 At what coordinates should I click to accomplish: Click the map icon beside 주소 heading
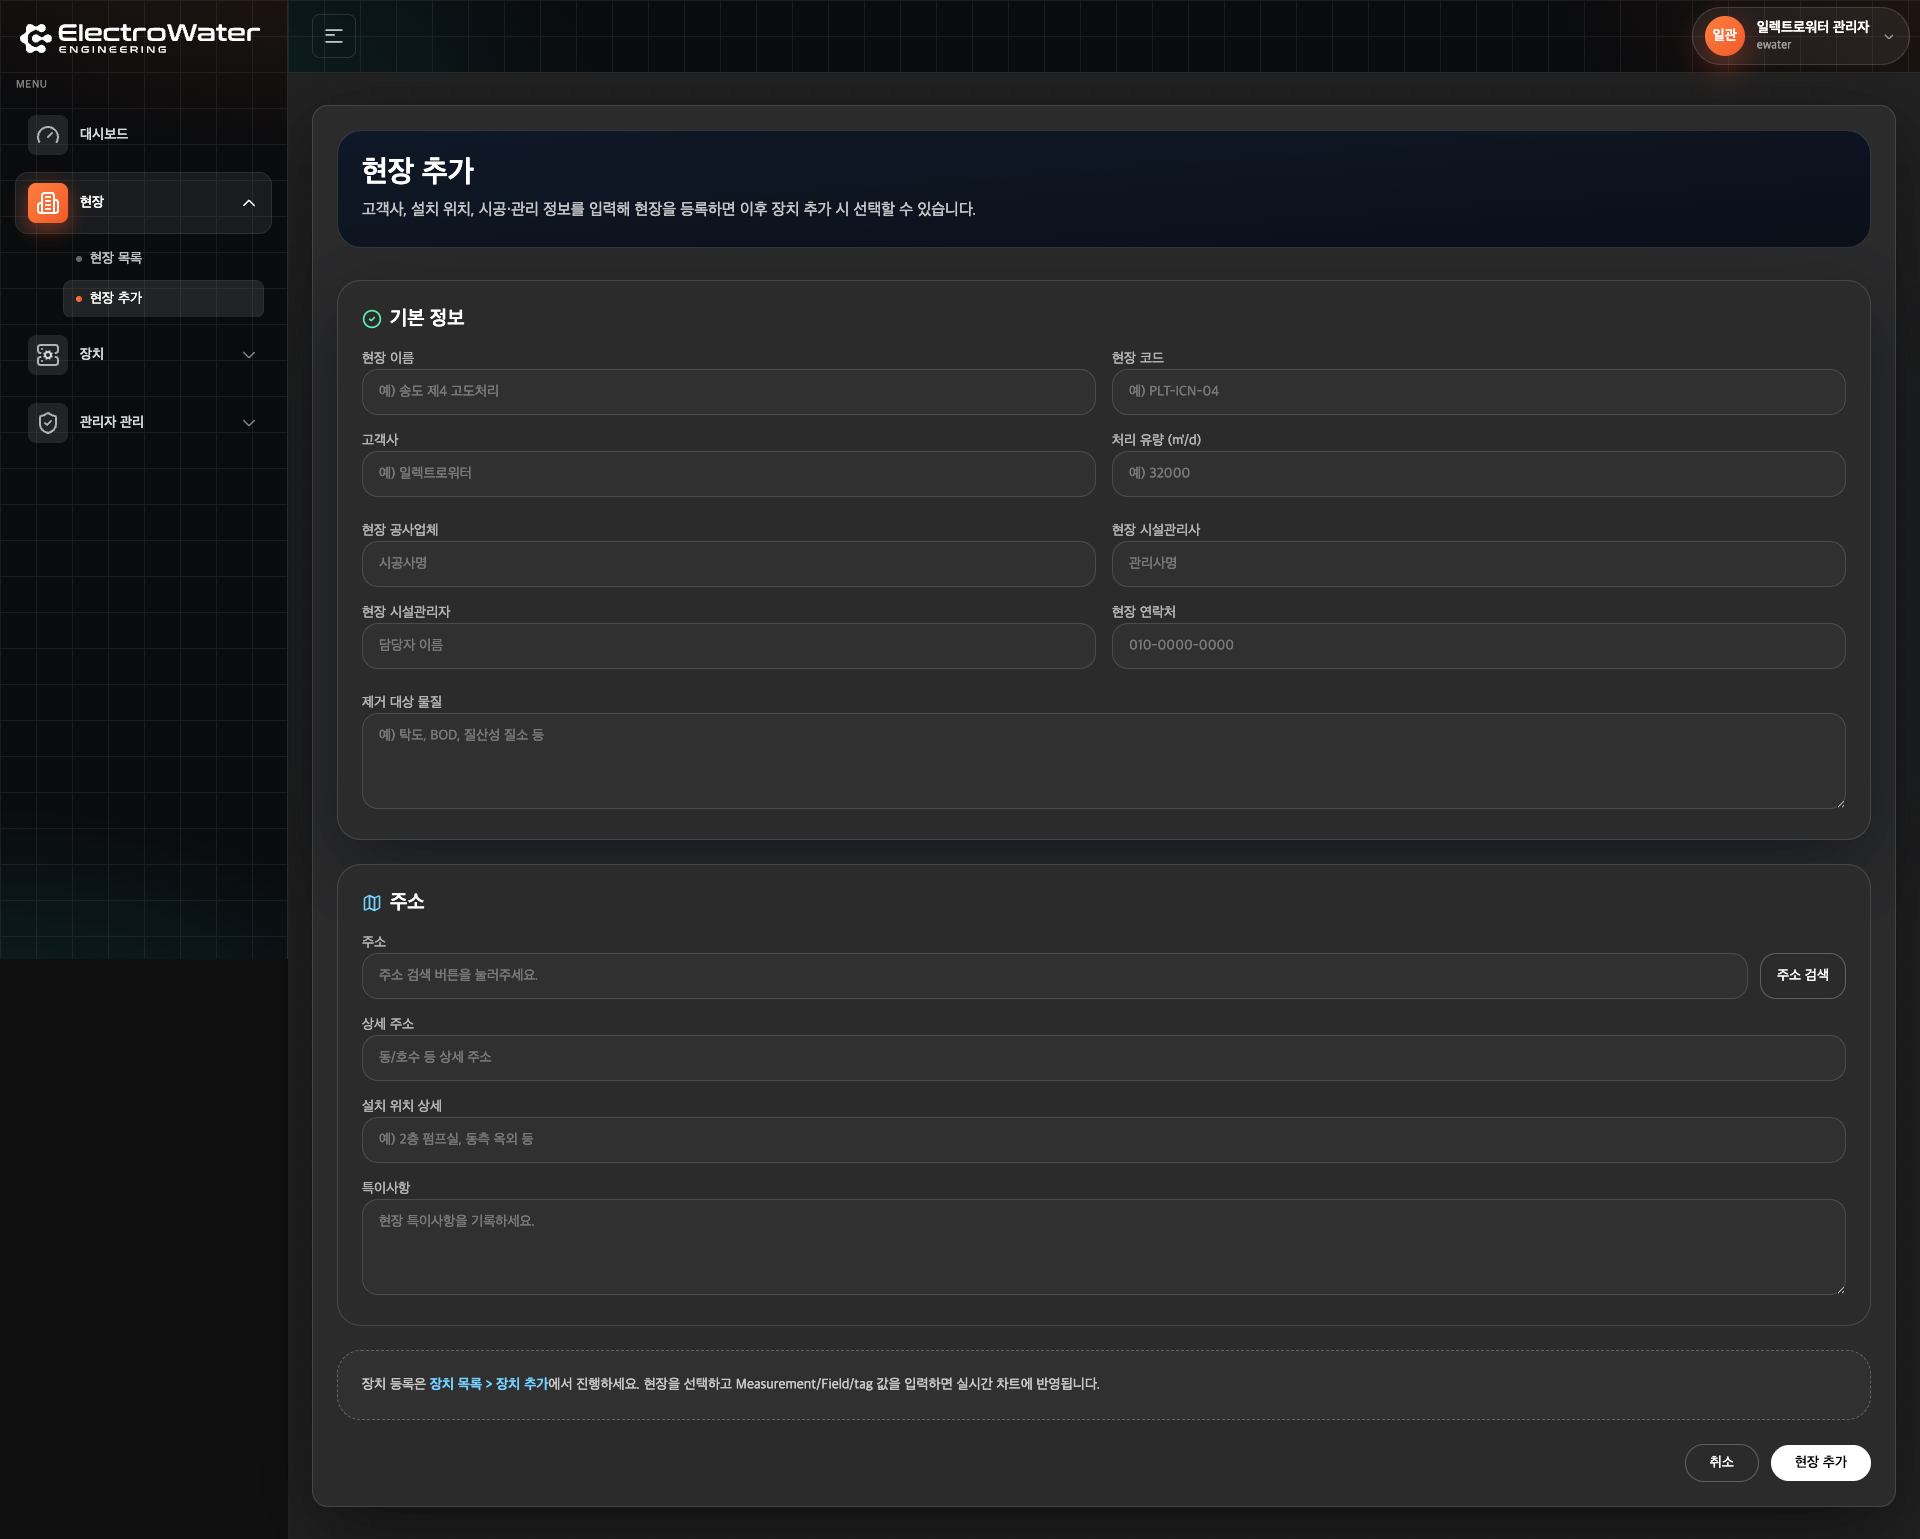point(372,903)
